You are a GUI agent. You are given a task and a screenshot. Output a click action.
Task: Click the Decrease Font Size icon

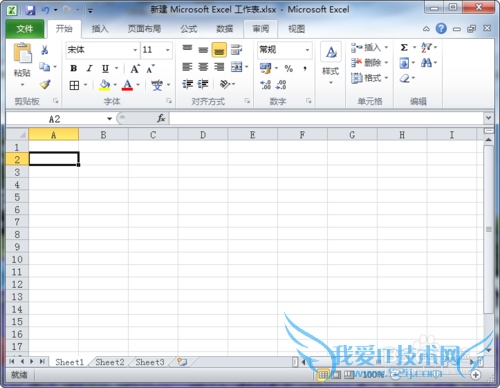pos(150,69)
